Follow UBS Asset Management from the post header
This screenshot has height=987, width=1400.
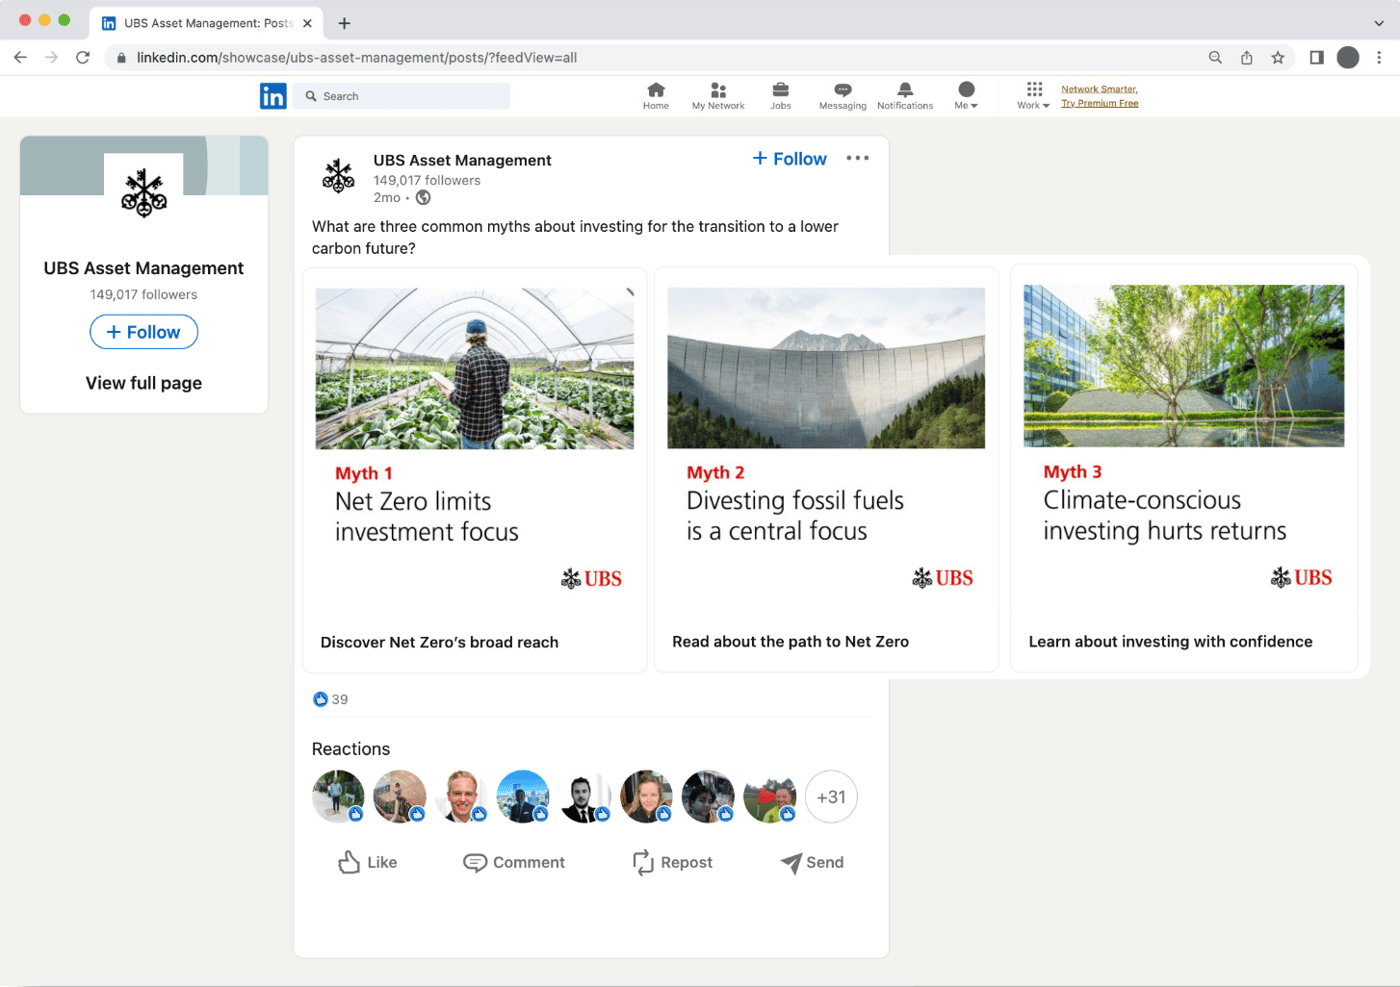(x=790, y=159)
